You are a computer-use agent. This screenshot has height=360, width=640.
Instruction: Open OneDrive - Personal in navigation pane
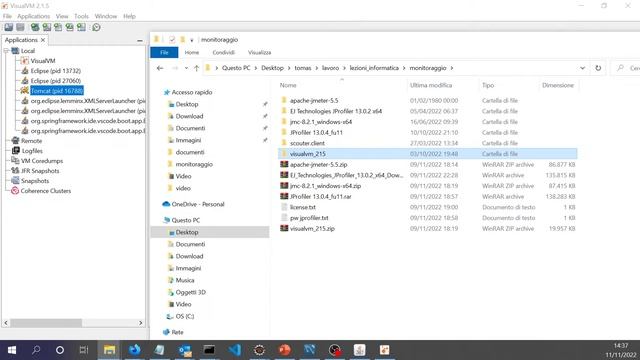click(198, 204)
